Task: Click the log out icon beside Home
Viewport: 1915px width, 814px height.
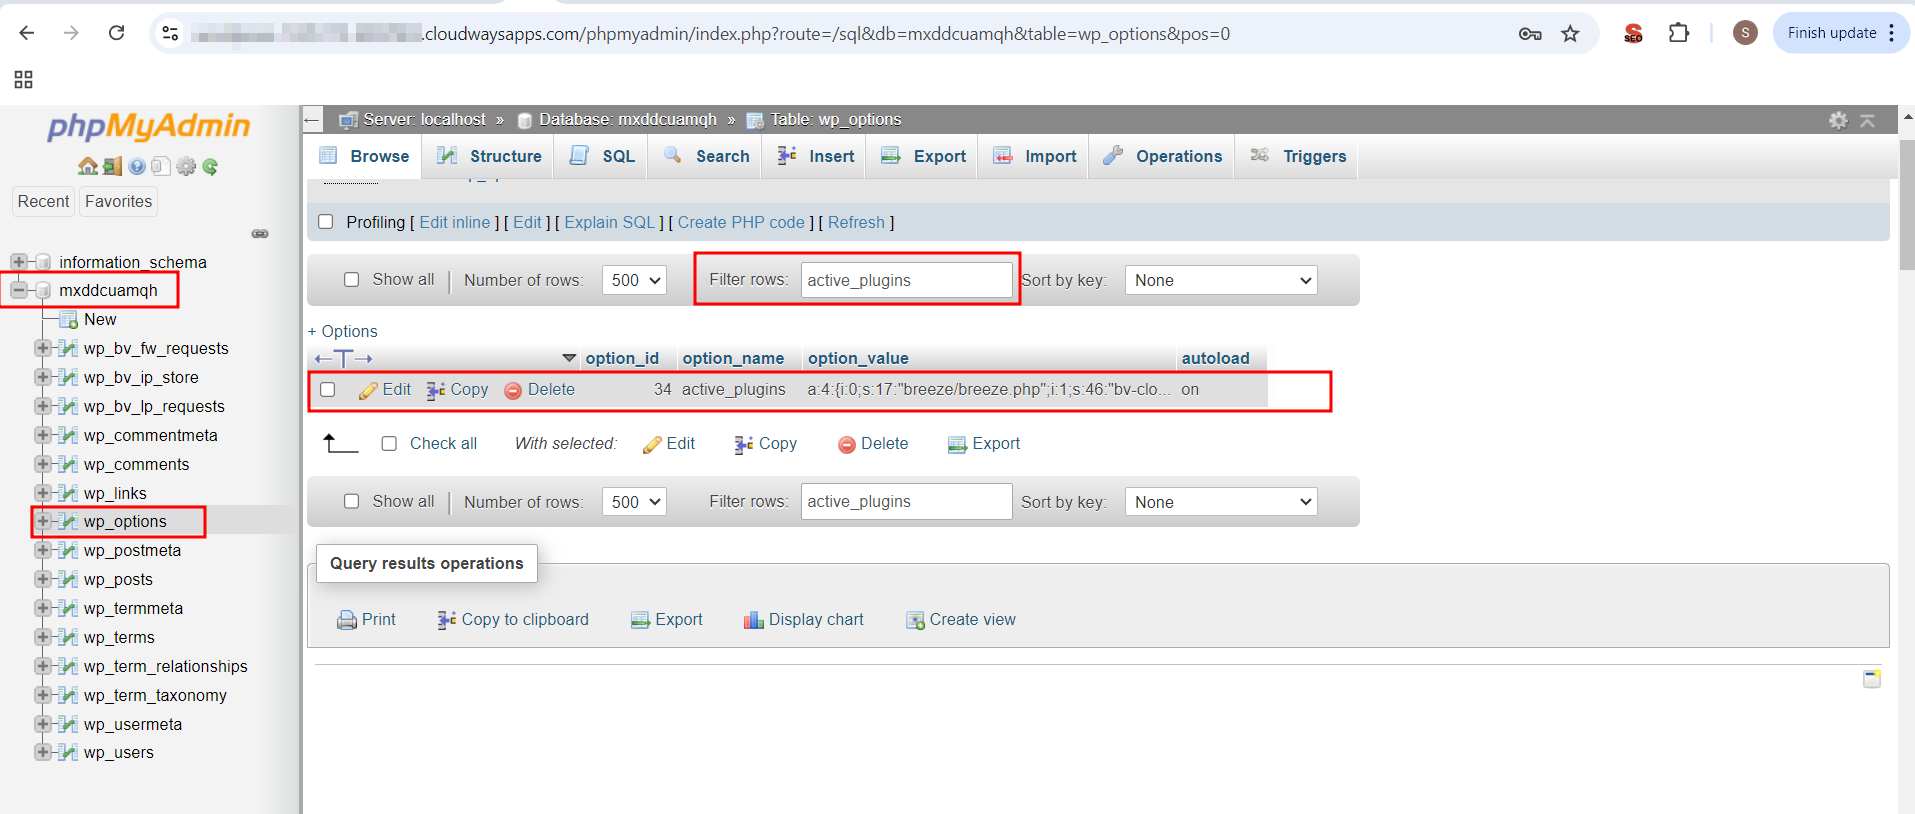Action: (x=112, y=166)
